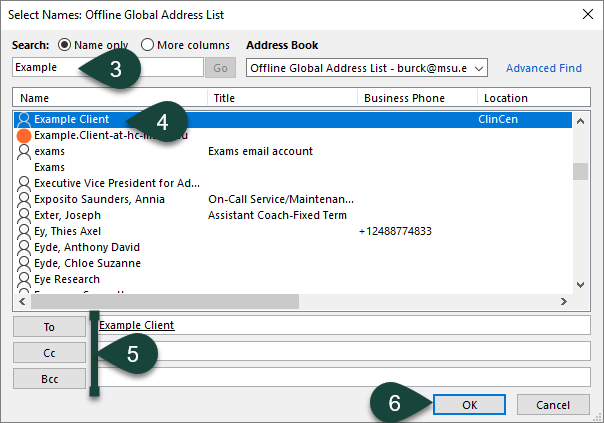Image resolution: width=604 pixels, height=423 pixels.
Task: Open the Advanced Find link
Action: click(543, 68)
